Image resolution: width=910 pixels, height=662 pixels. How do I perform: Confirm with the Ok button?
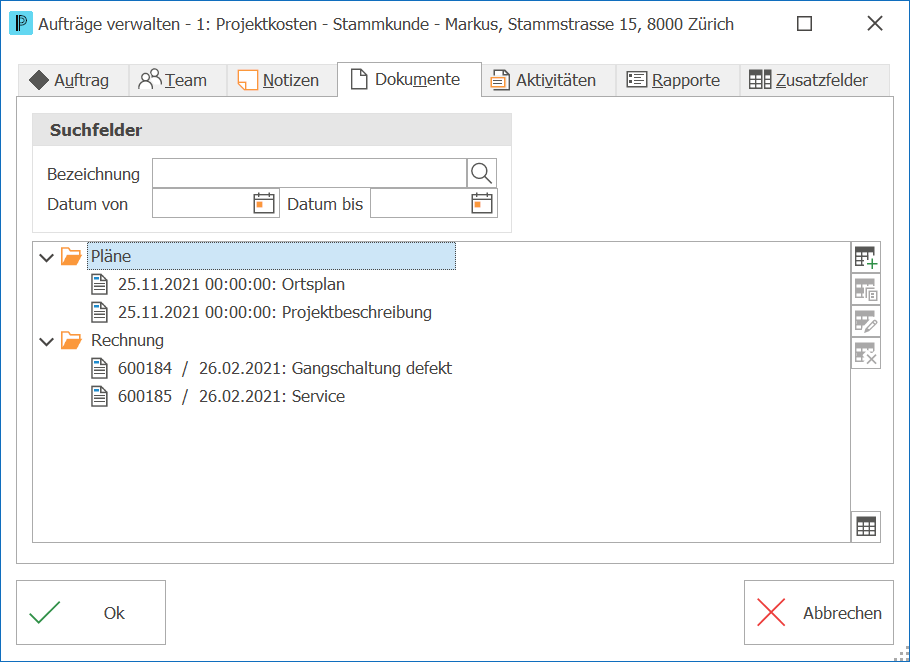[x=91, y=613]
